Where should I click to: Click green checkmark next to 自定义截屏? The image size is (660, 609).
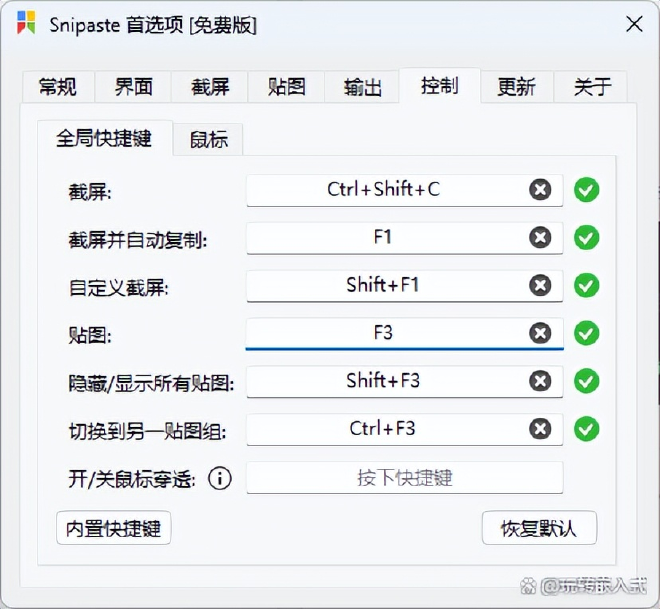(x=586, y=285)
